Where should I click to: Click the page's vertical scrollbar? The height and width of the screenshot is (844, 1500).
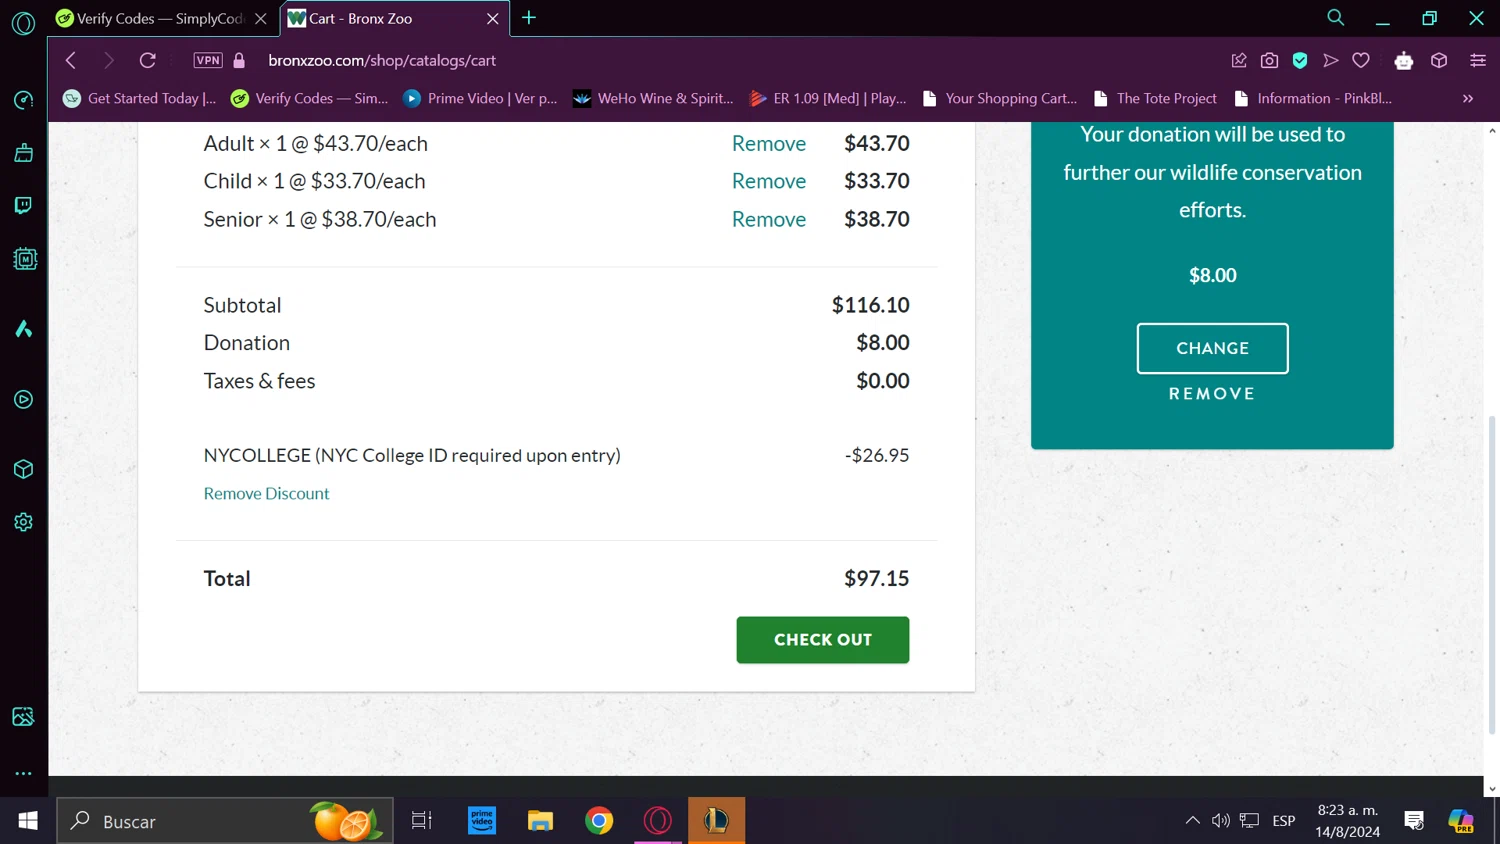[1492, 576]
